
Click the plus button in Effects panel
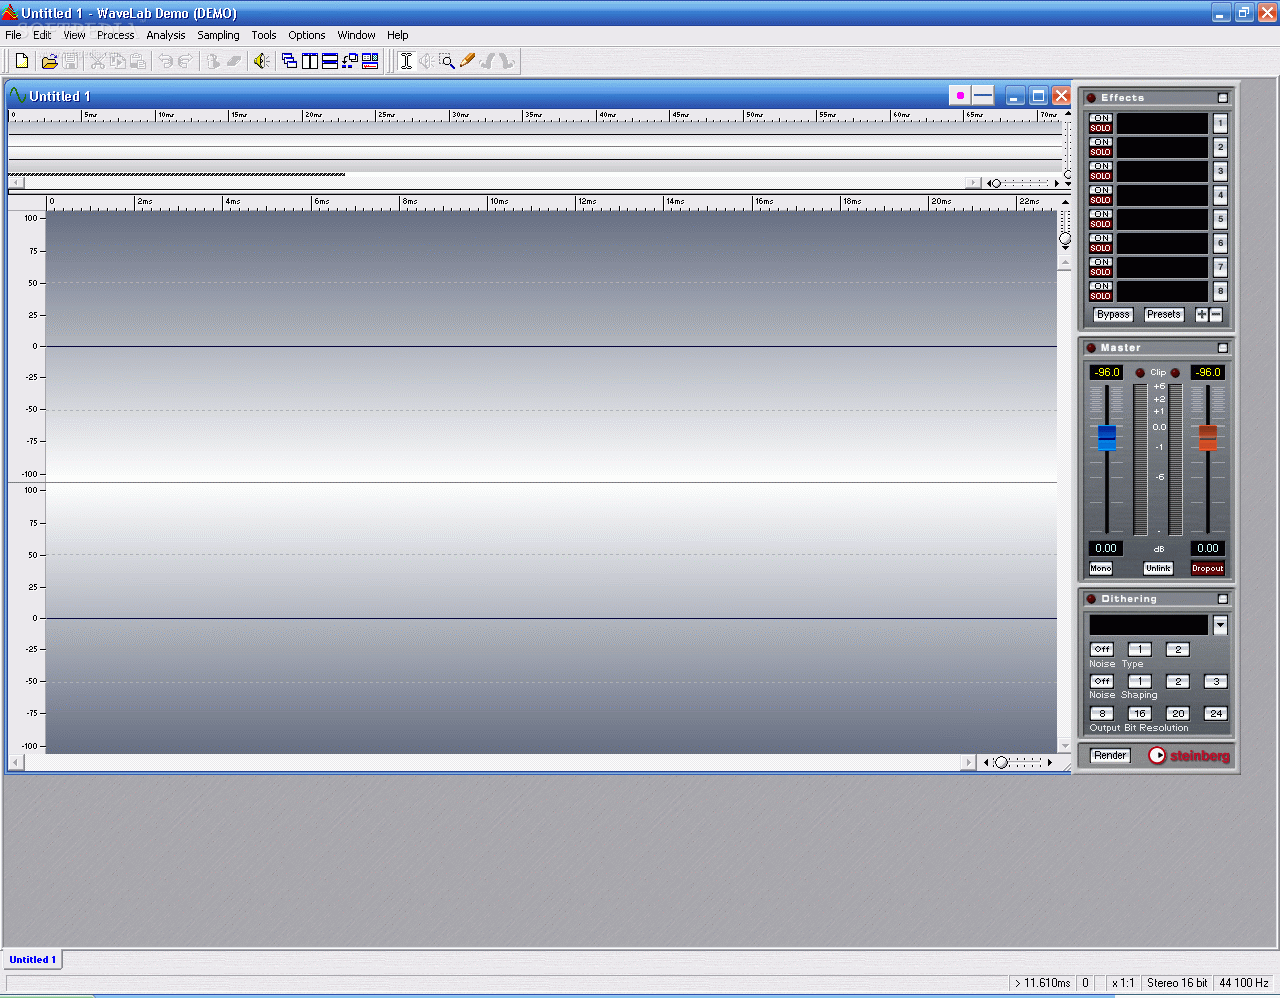point(1202,314)
